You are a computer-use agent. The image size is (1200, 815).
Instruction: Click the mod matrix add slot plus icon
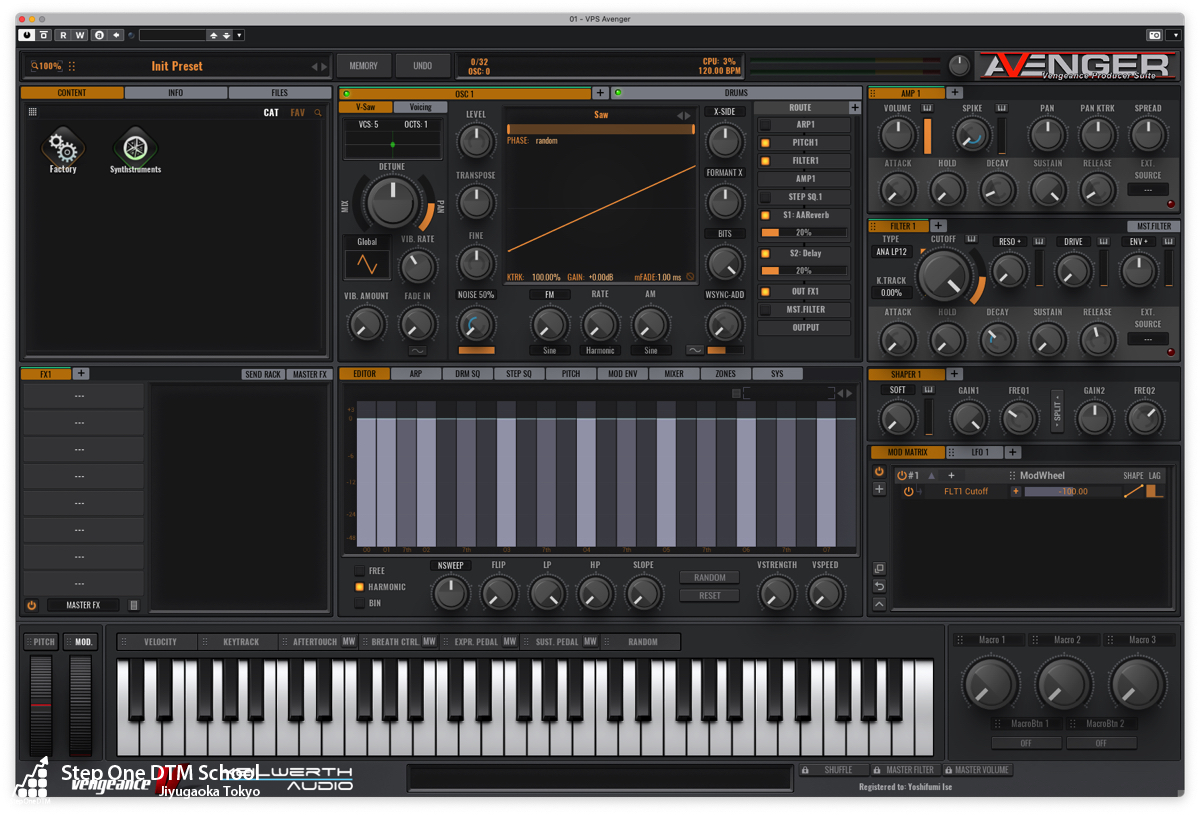(879, 489)
